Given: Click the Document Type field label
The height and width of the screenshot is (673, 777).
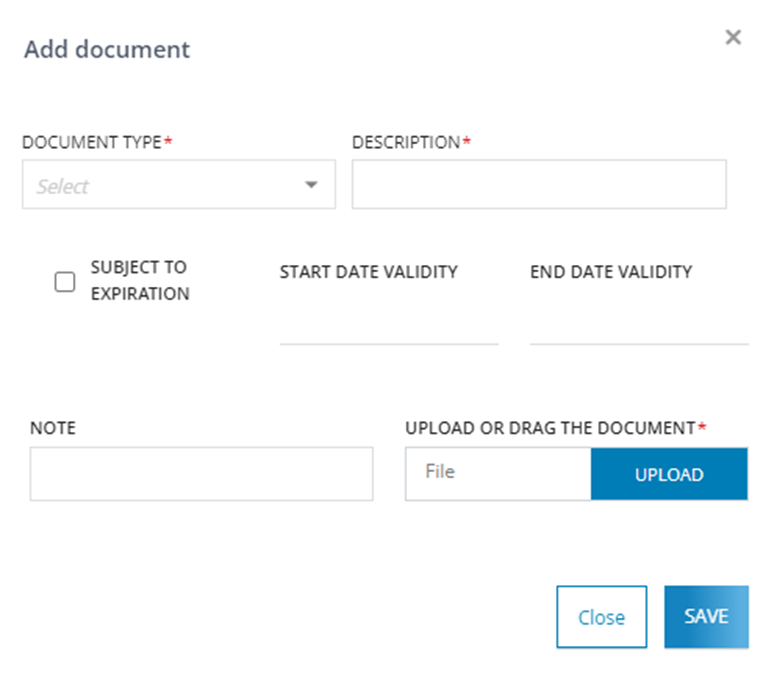Looking at the screenshot, I should [92, 142].
